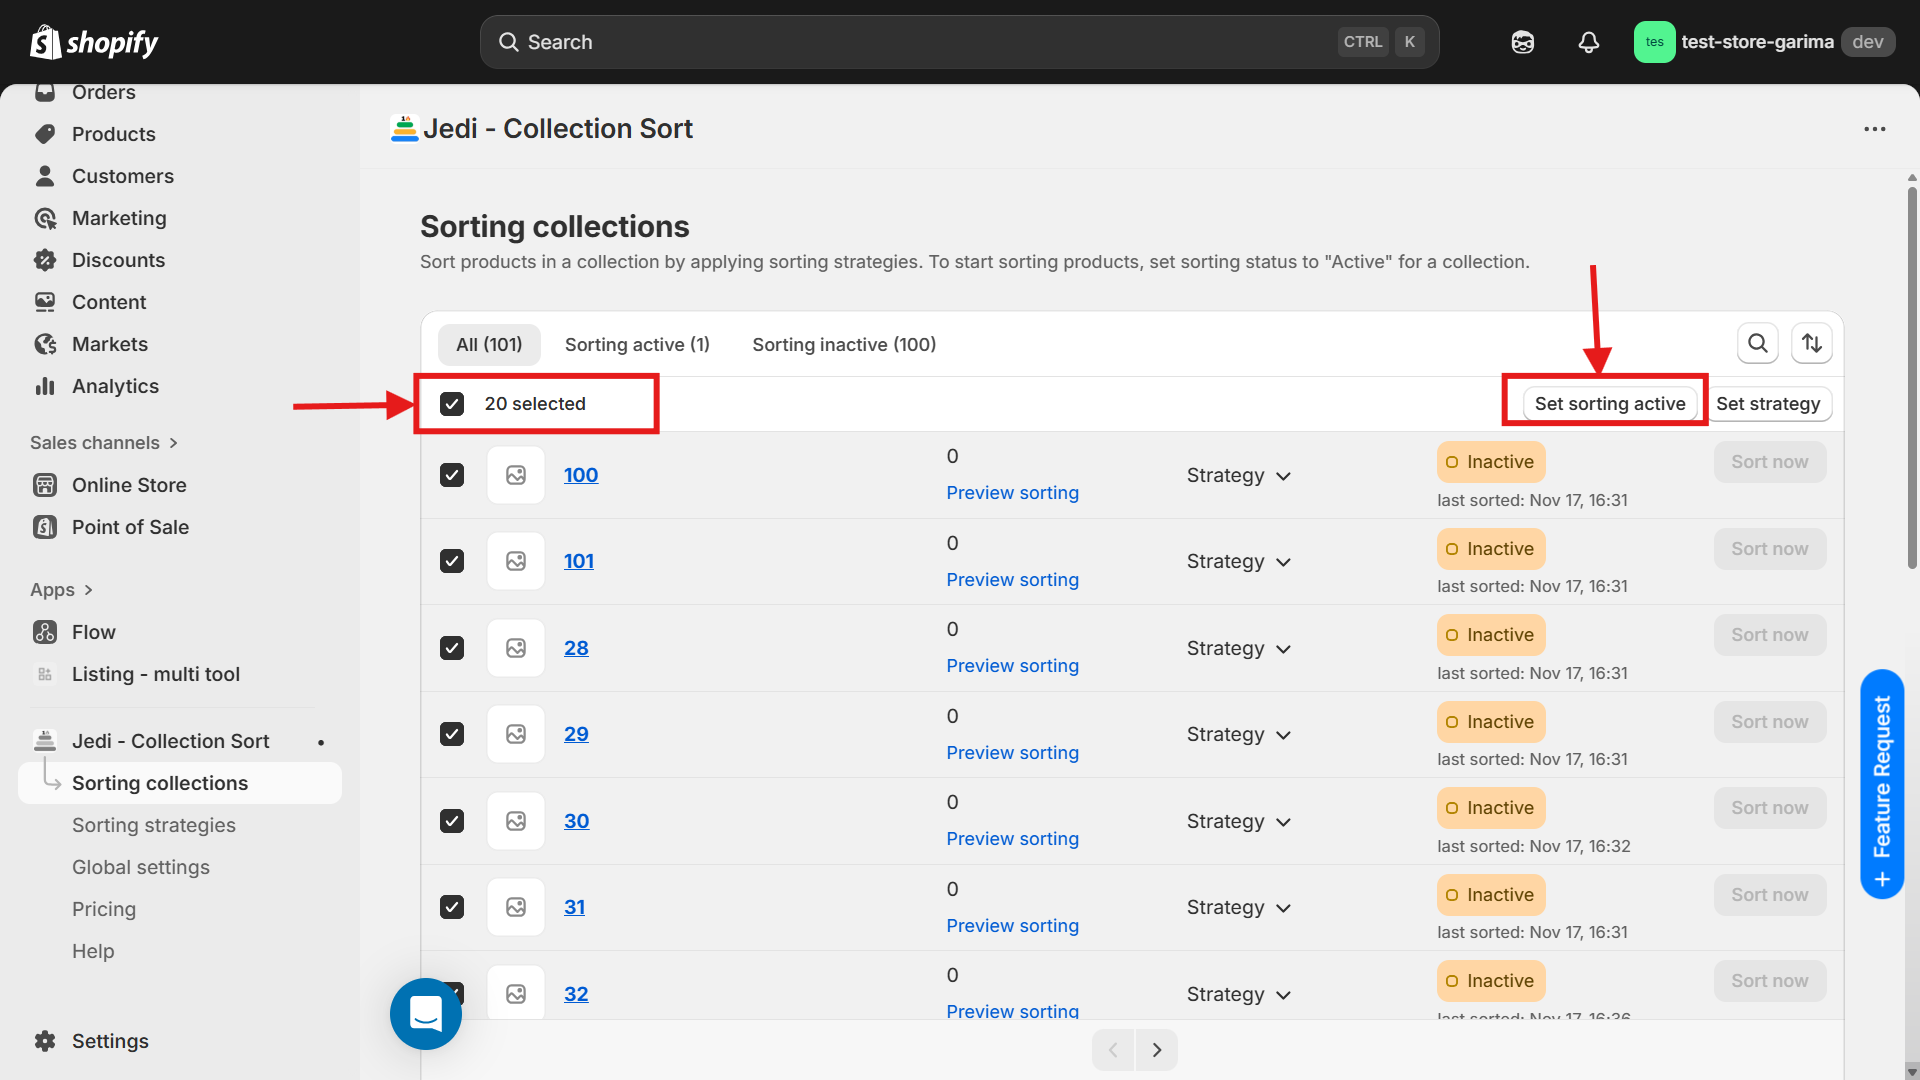1920x1080 pixels.
Task: Switch to the Sorting active (1) tab
Action: click(x=637, y=344)
